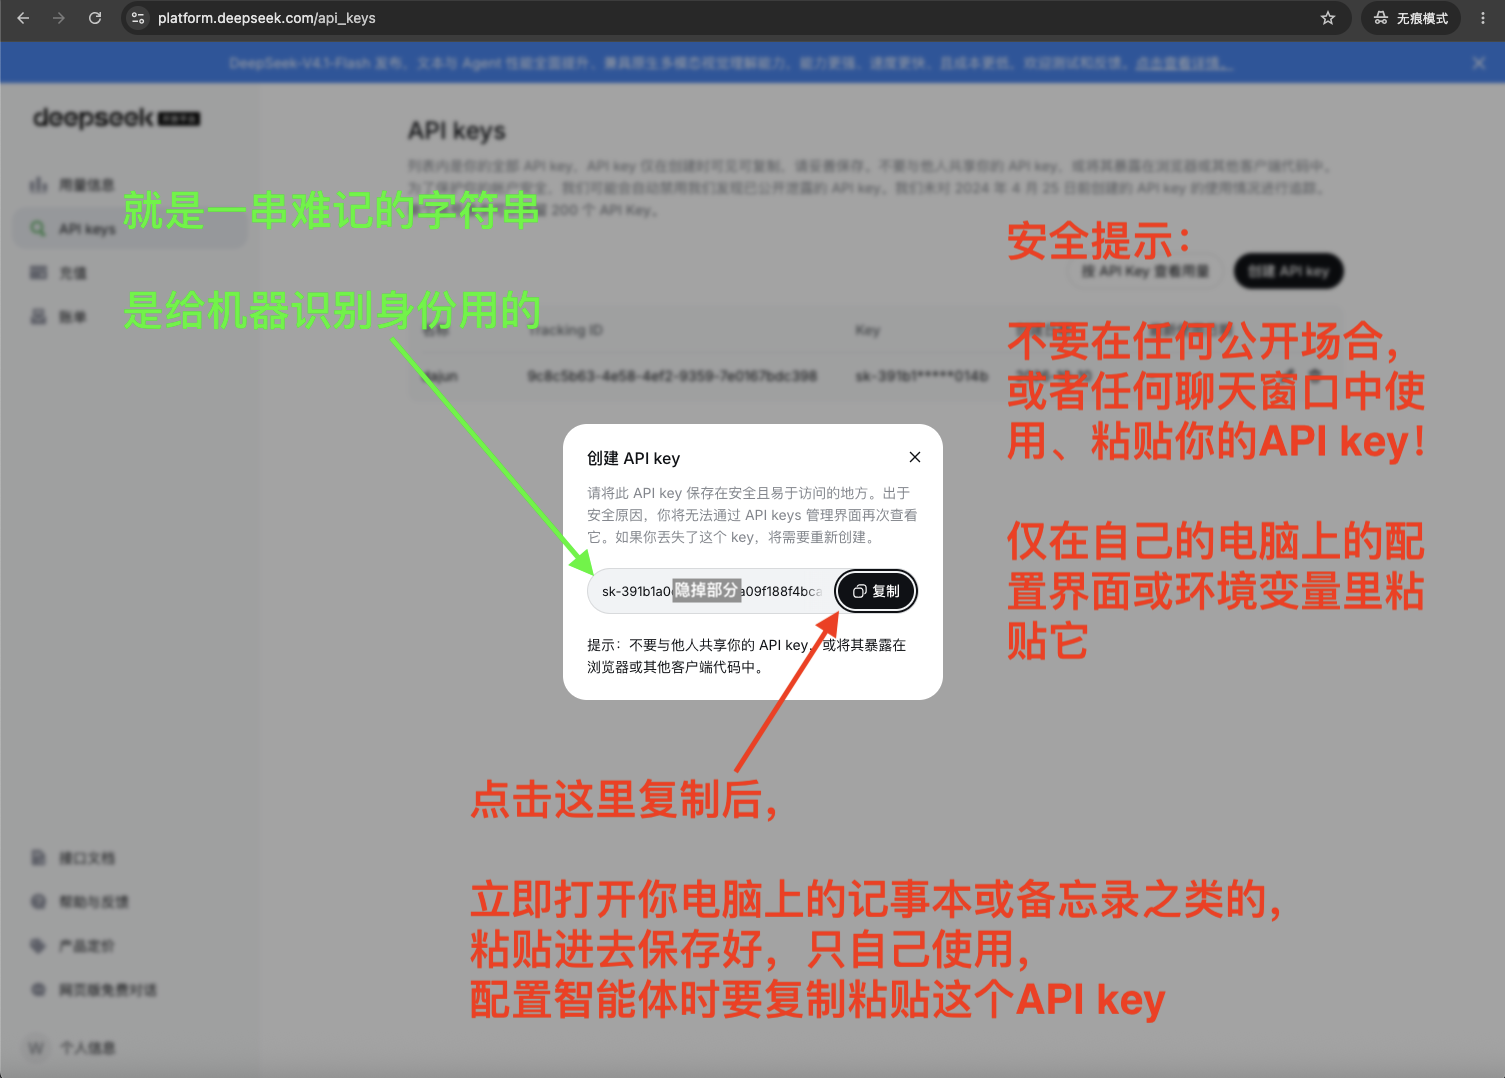
Task: Reload the DeepSeek platform page
Action: point(95,18)
